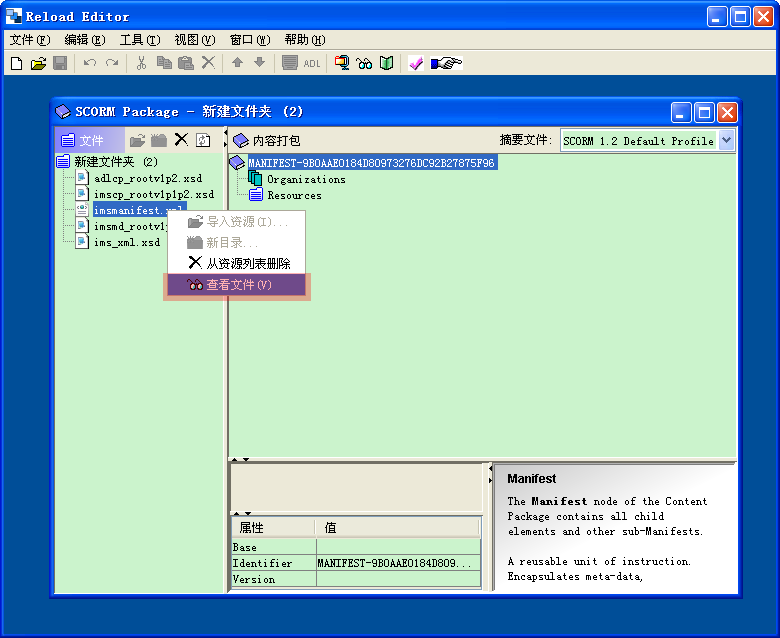Open the SCORM 1.2 Default Profile dropdown
This screenshot has height=638, width=780.
pos(726,140)
